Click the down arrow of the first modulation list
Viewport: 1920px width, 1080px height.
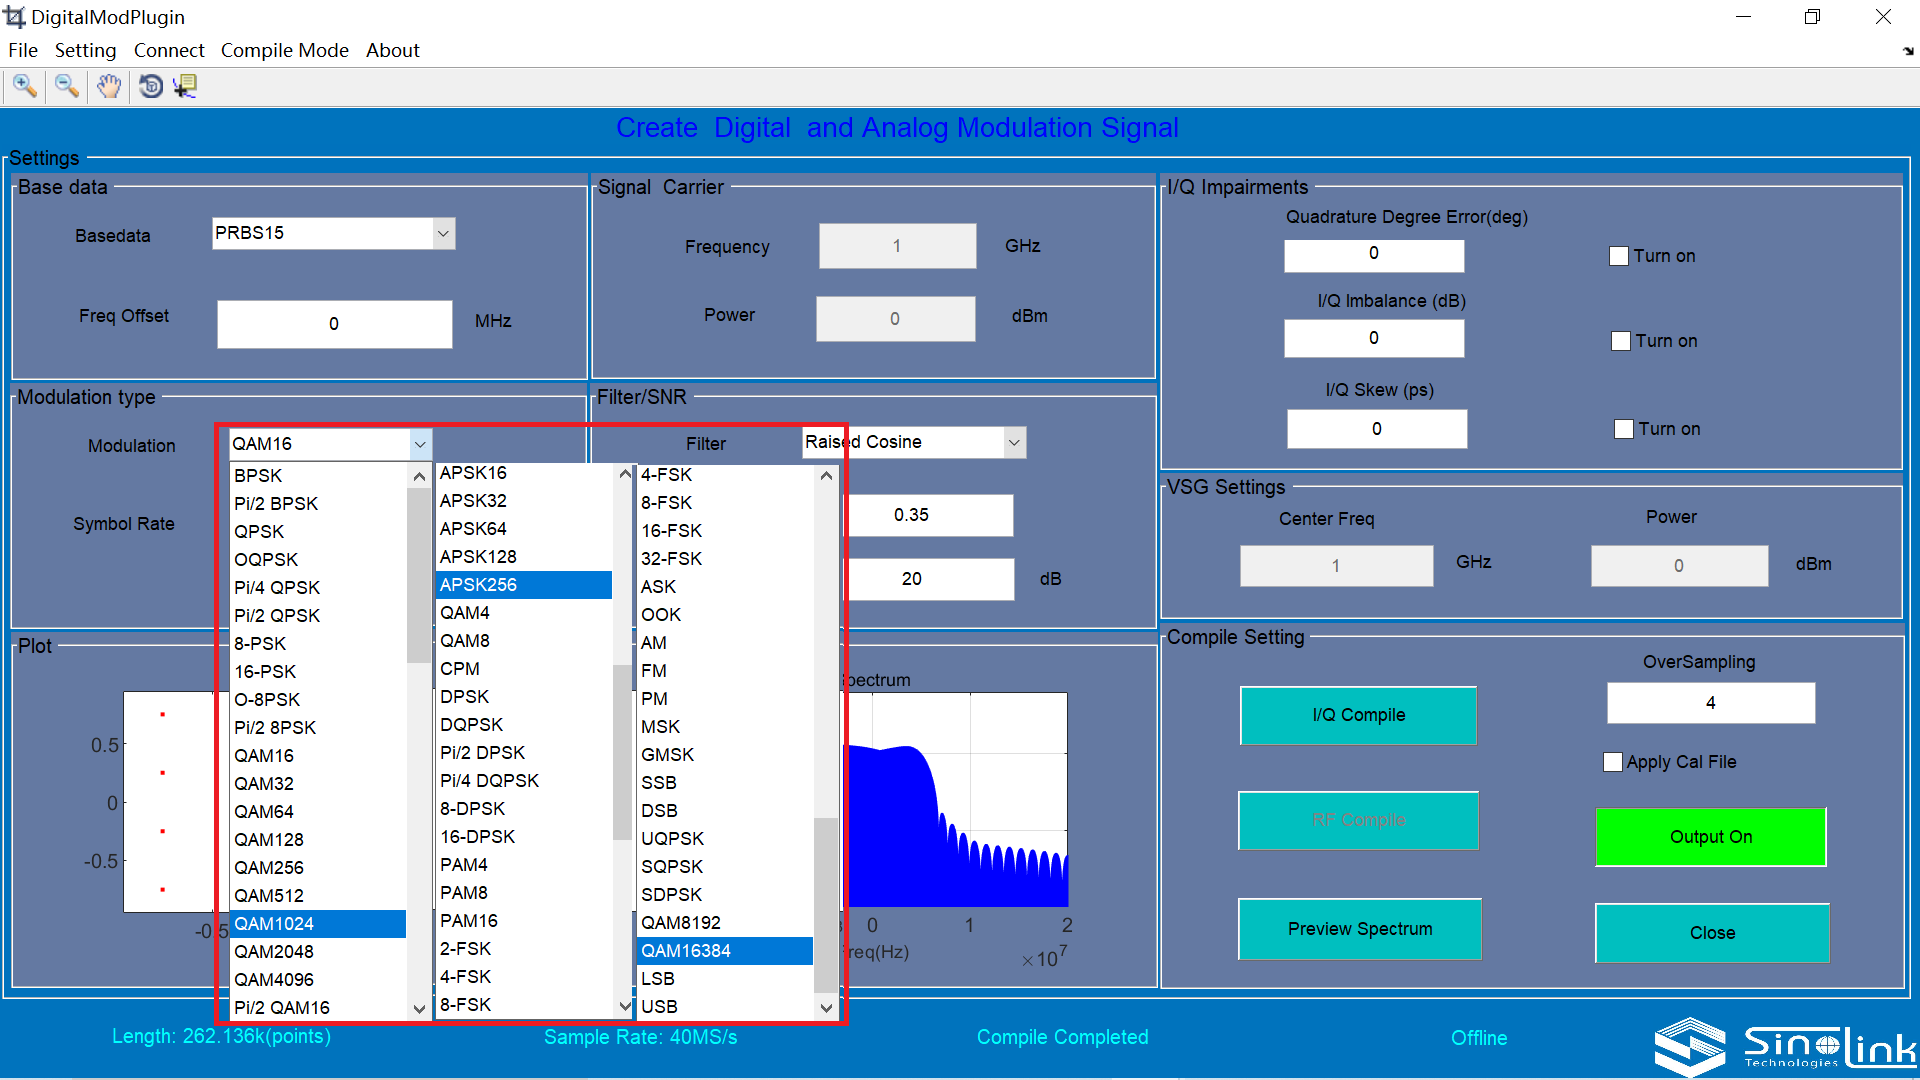tap(419, 1008)
